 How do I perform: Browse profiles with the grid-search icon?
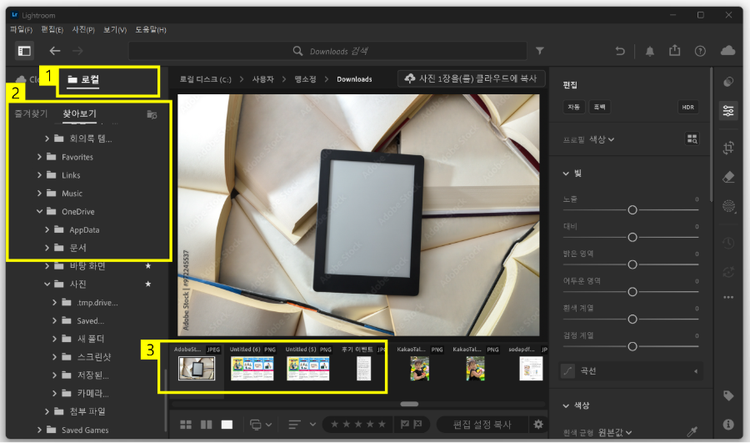(692, 139)
